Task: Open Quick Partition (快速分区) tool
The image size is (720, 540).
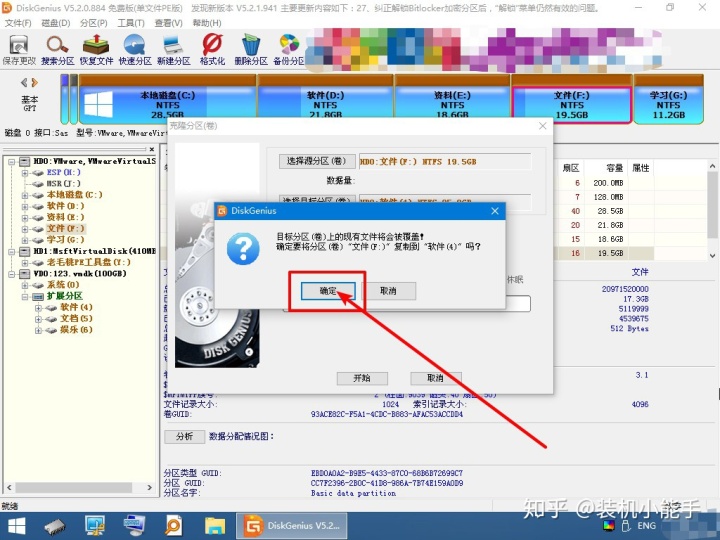Action: click(x=135, y=50)
